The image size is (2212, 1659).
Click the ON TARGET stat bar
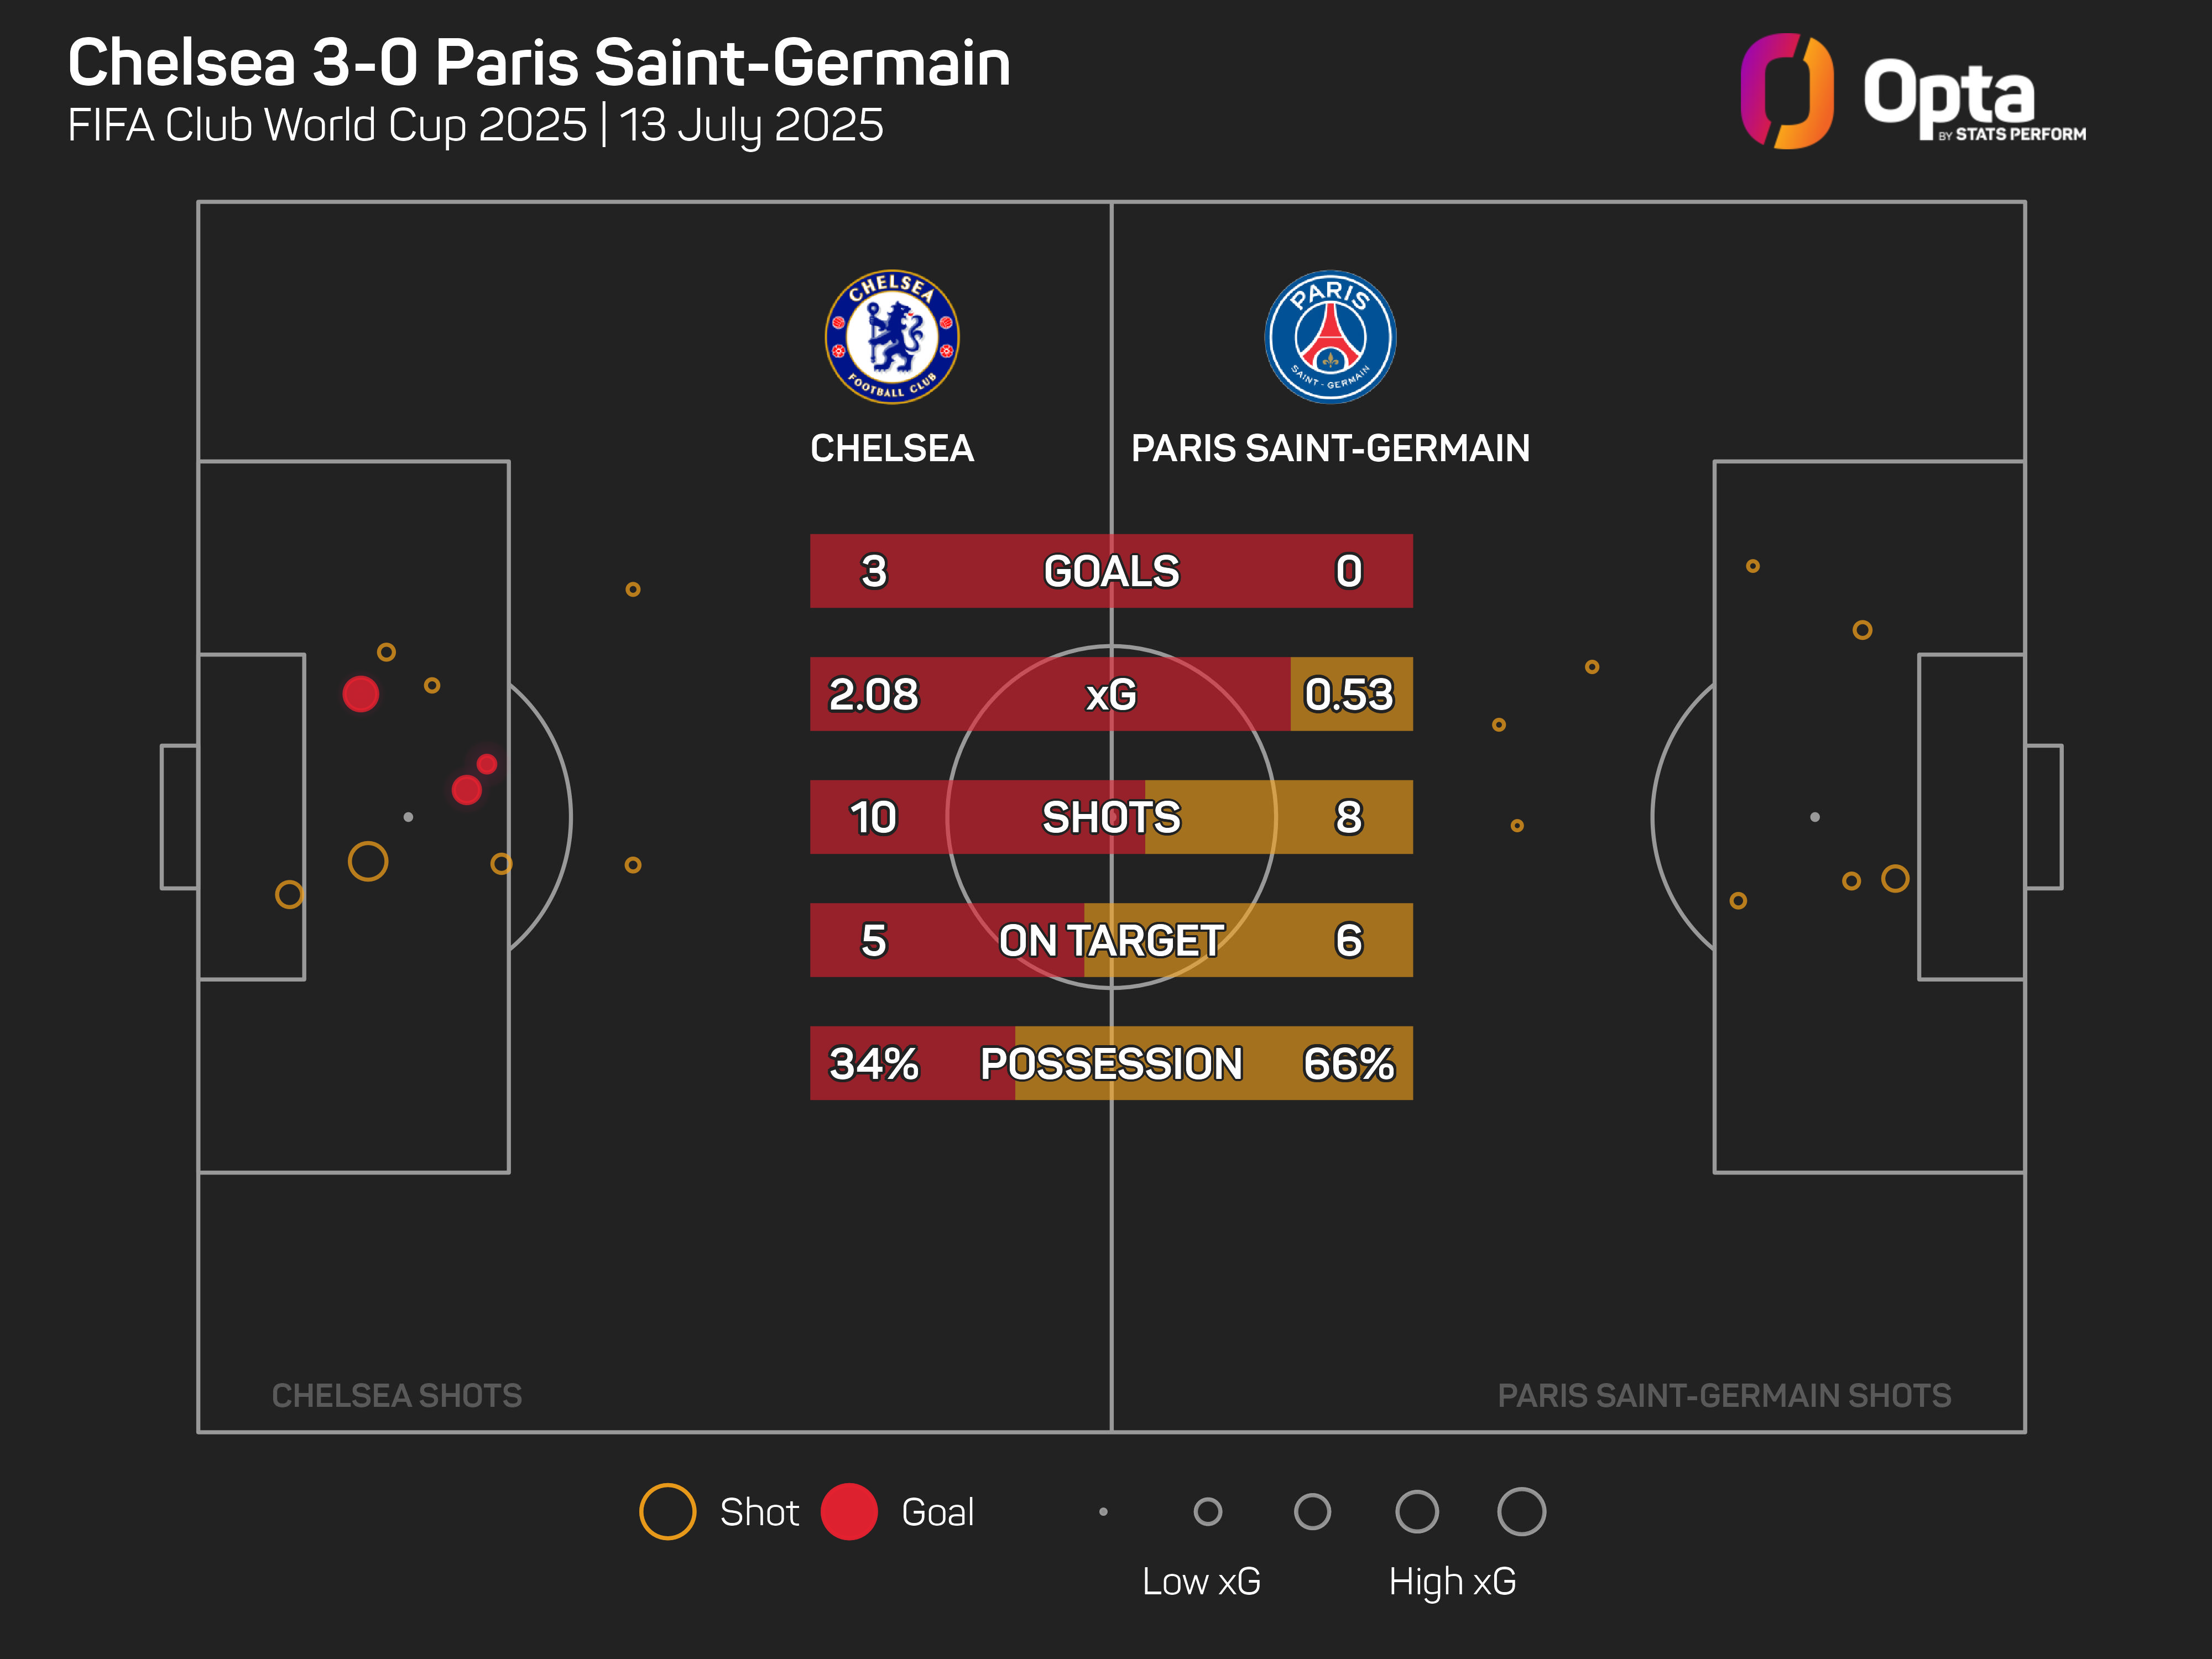point(1111,940)
